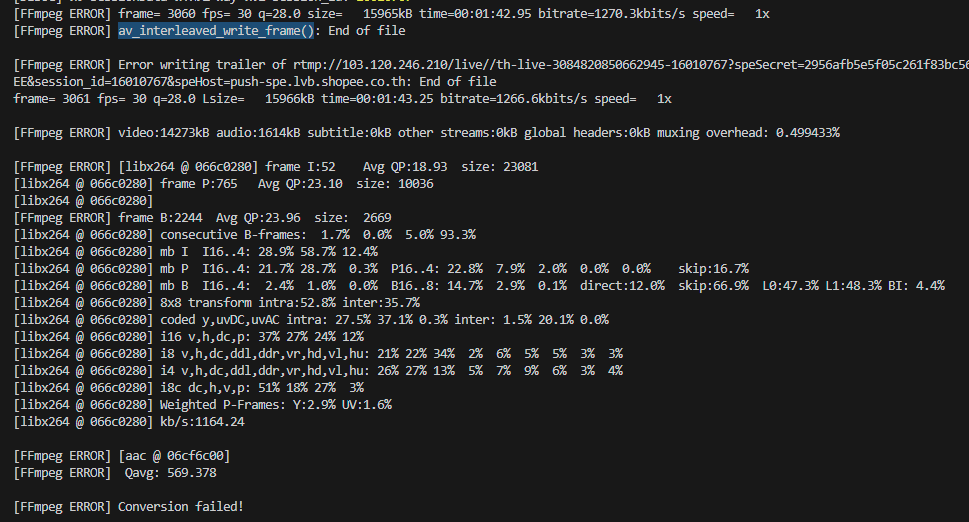Viewport: 969px width, 522px height.
Task: Click the '8x8 transform intra:52.8%' line
Action: [x=217, y=303]
